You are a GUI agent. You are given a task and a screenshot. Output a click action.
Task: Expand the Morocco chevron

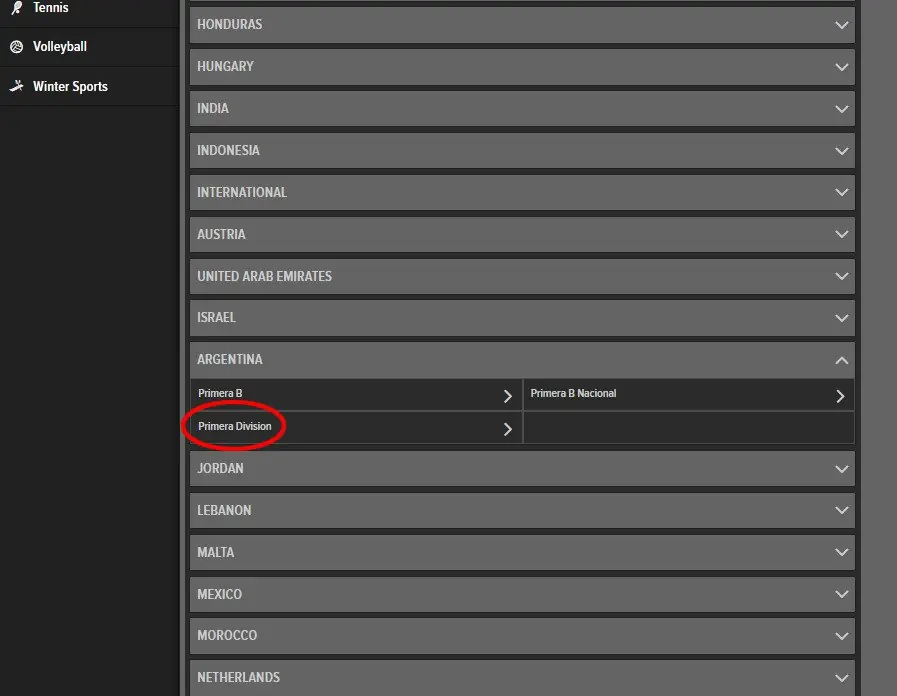pyautogui.click(x=842, y=636)
